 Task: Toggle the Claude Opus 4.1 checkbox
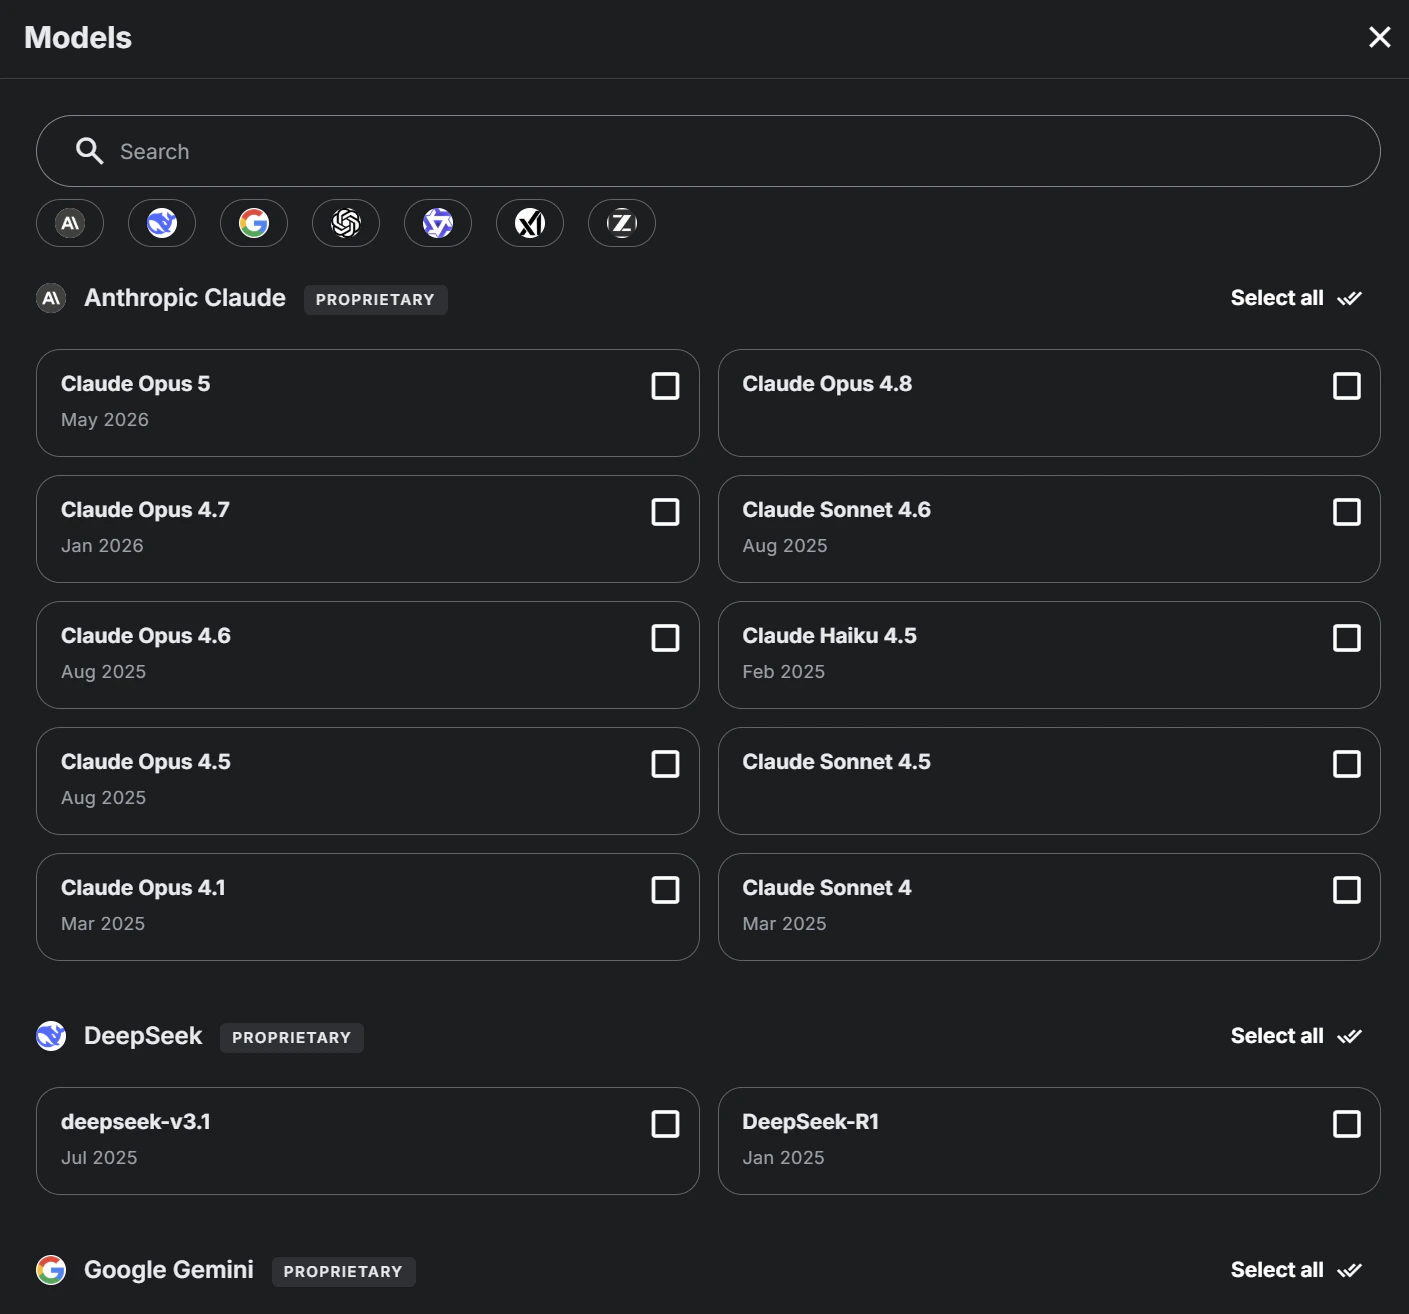tap(665, 890)
